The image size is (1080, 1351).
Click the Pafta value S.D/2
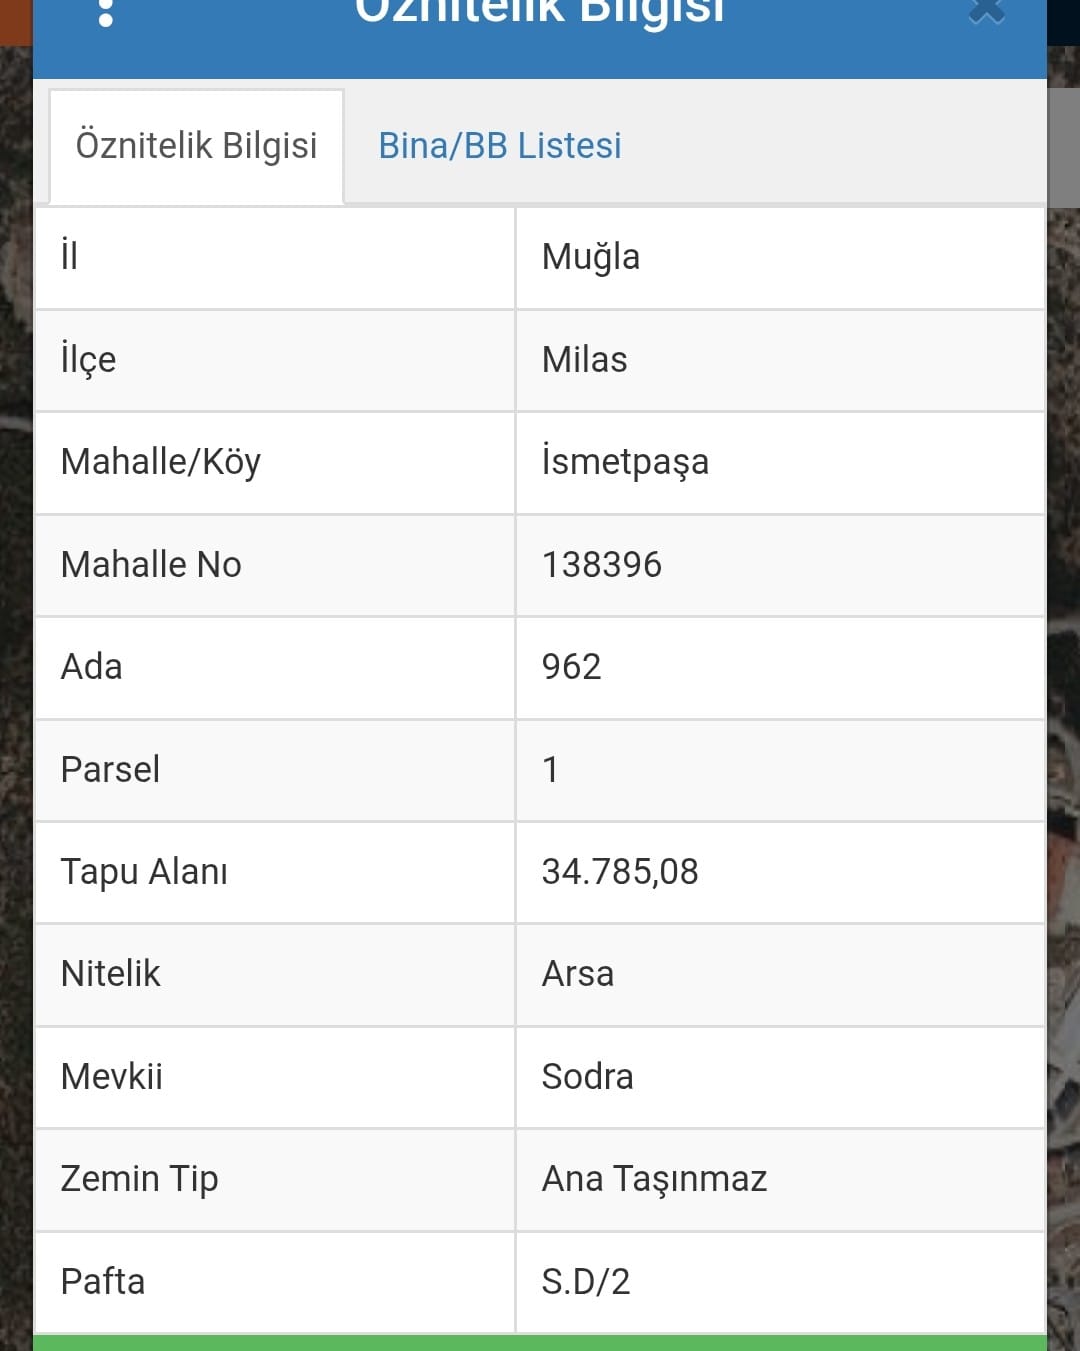(x=586, y=1282)
